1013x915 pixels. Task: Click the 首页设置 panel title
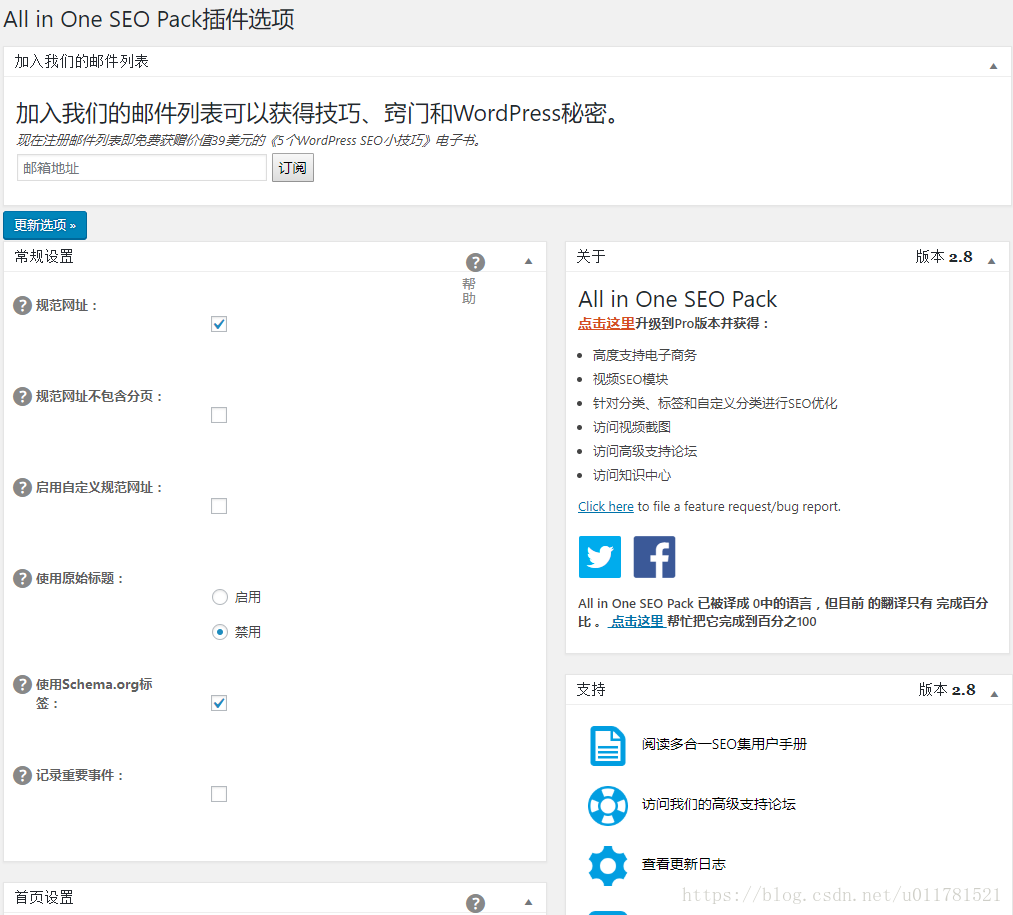pyautogui.click(x=44, y=898)
